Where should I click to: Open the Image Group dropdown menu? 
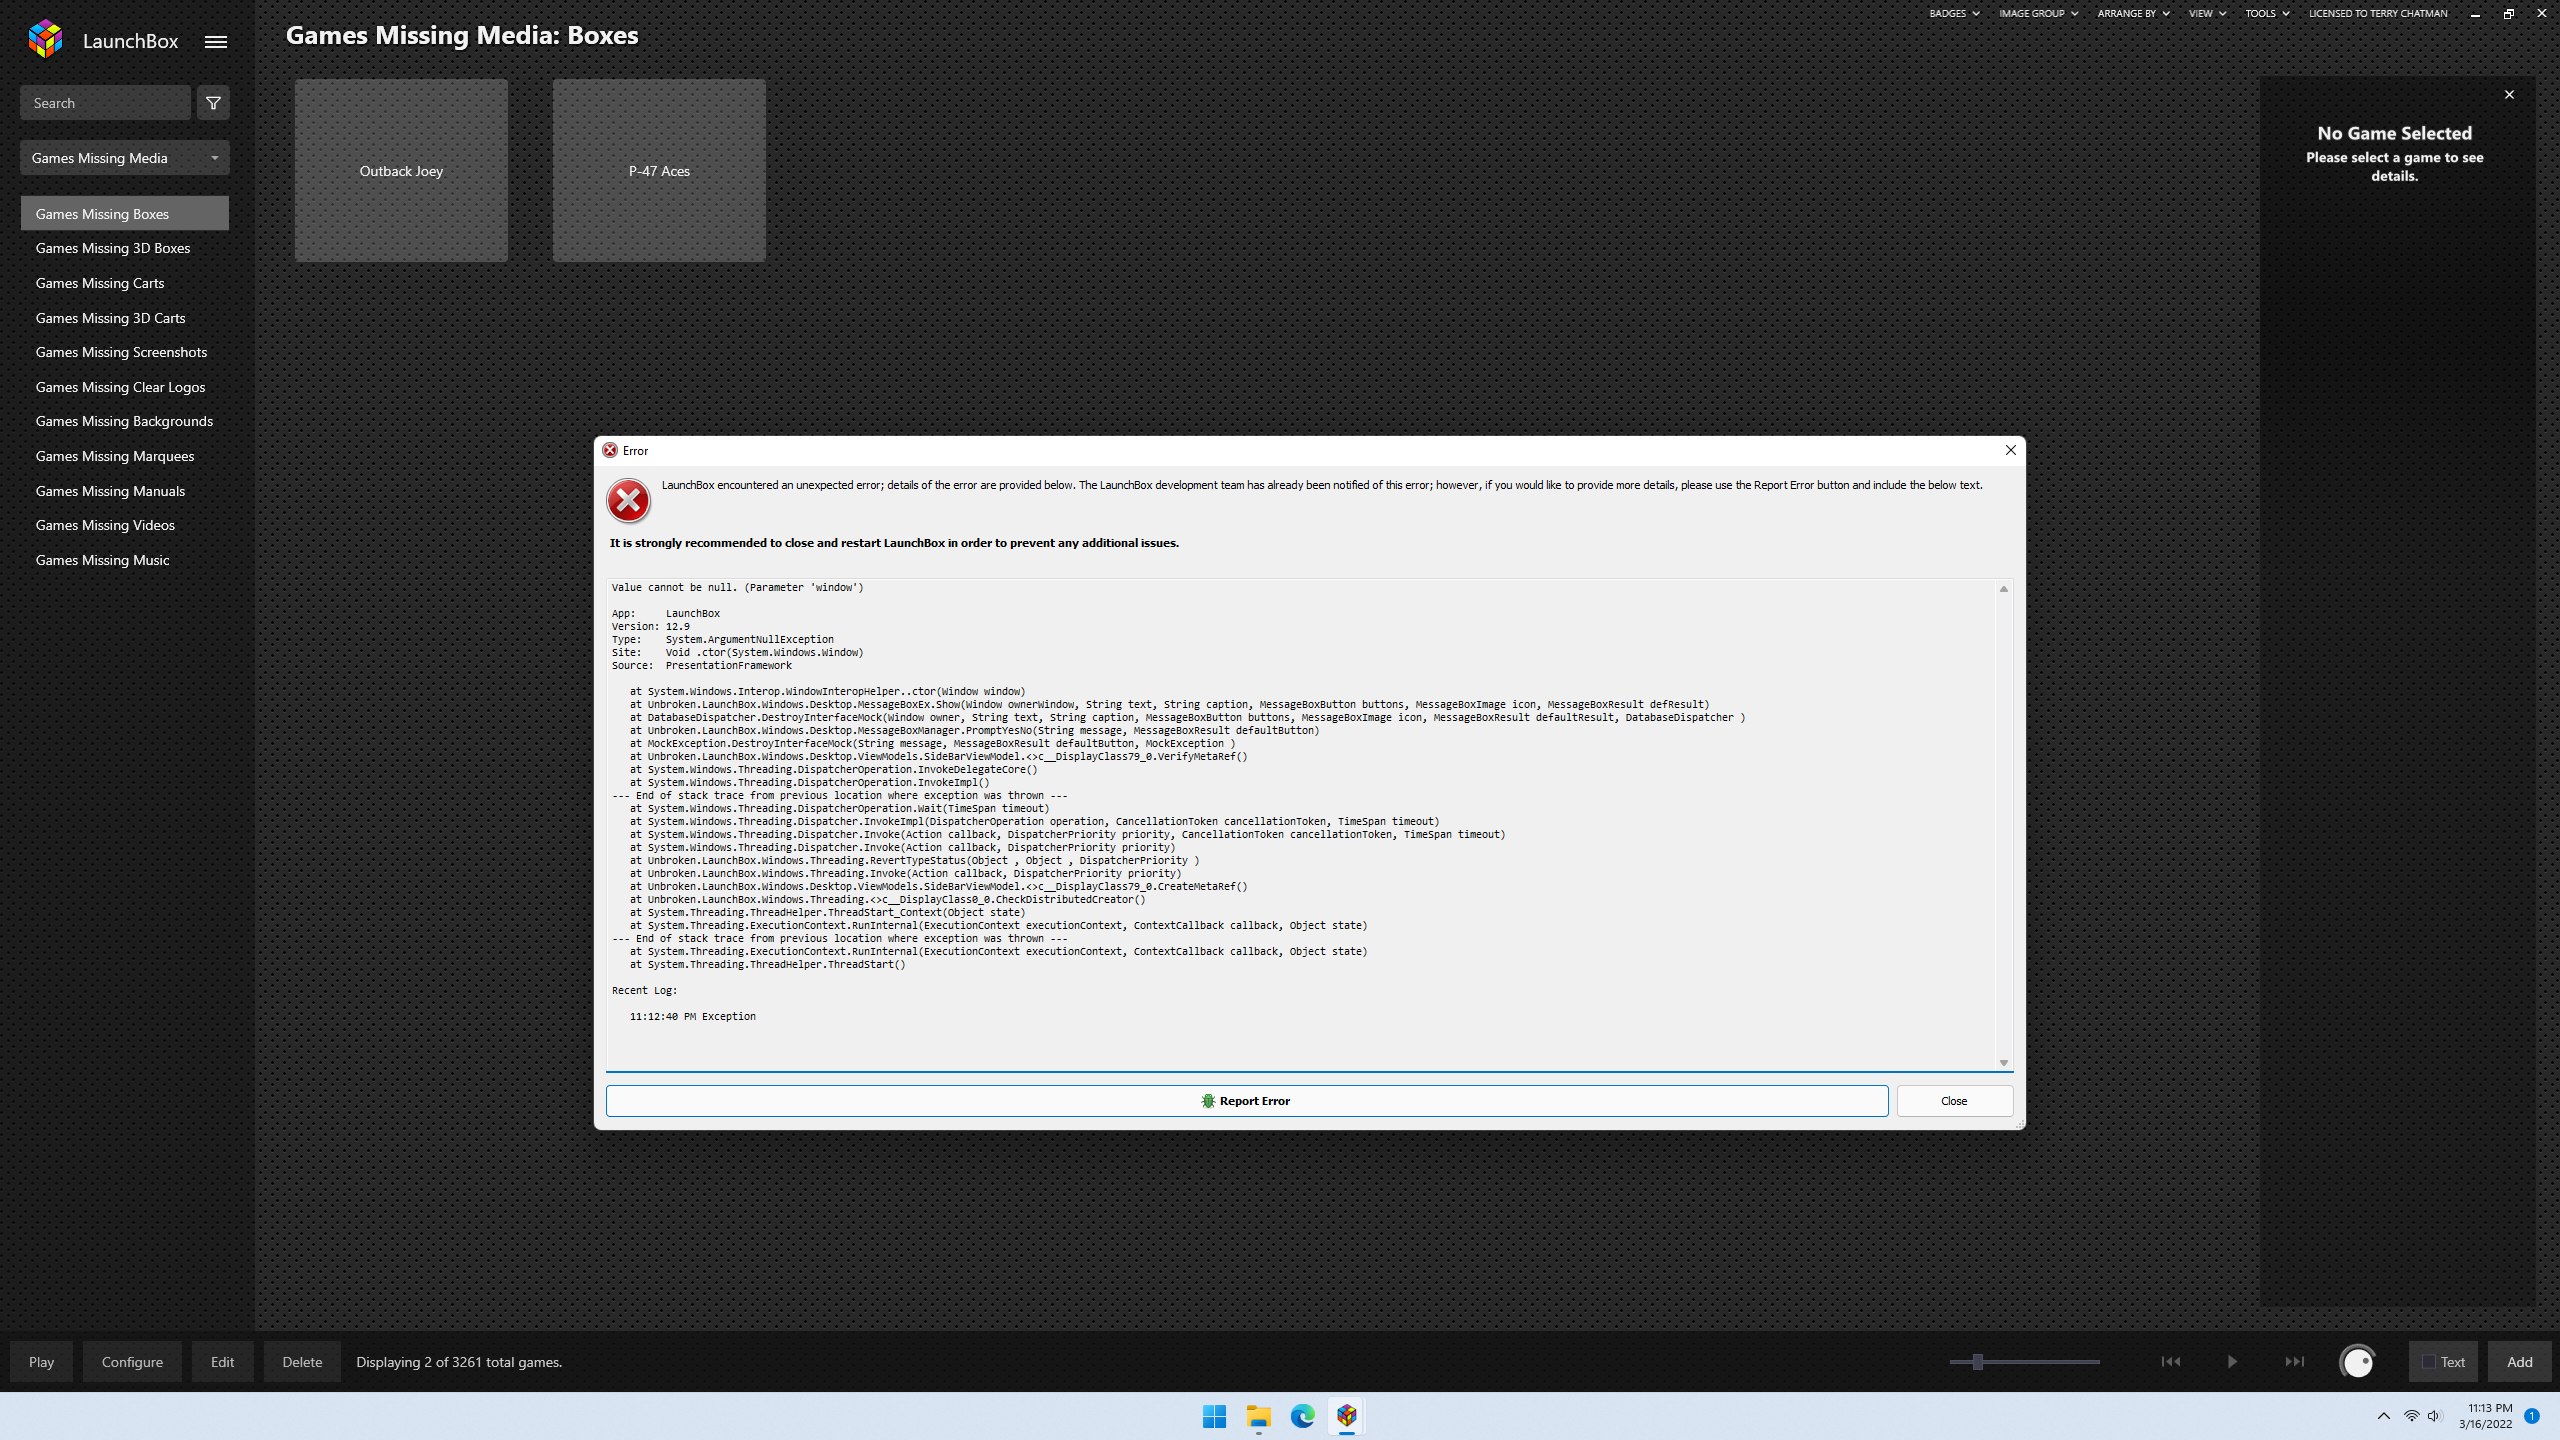2038,13
